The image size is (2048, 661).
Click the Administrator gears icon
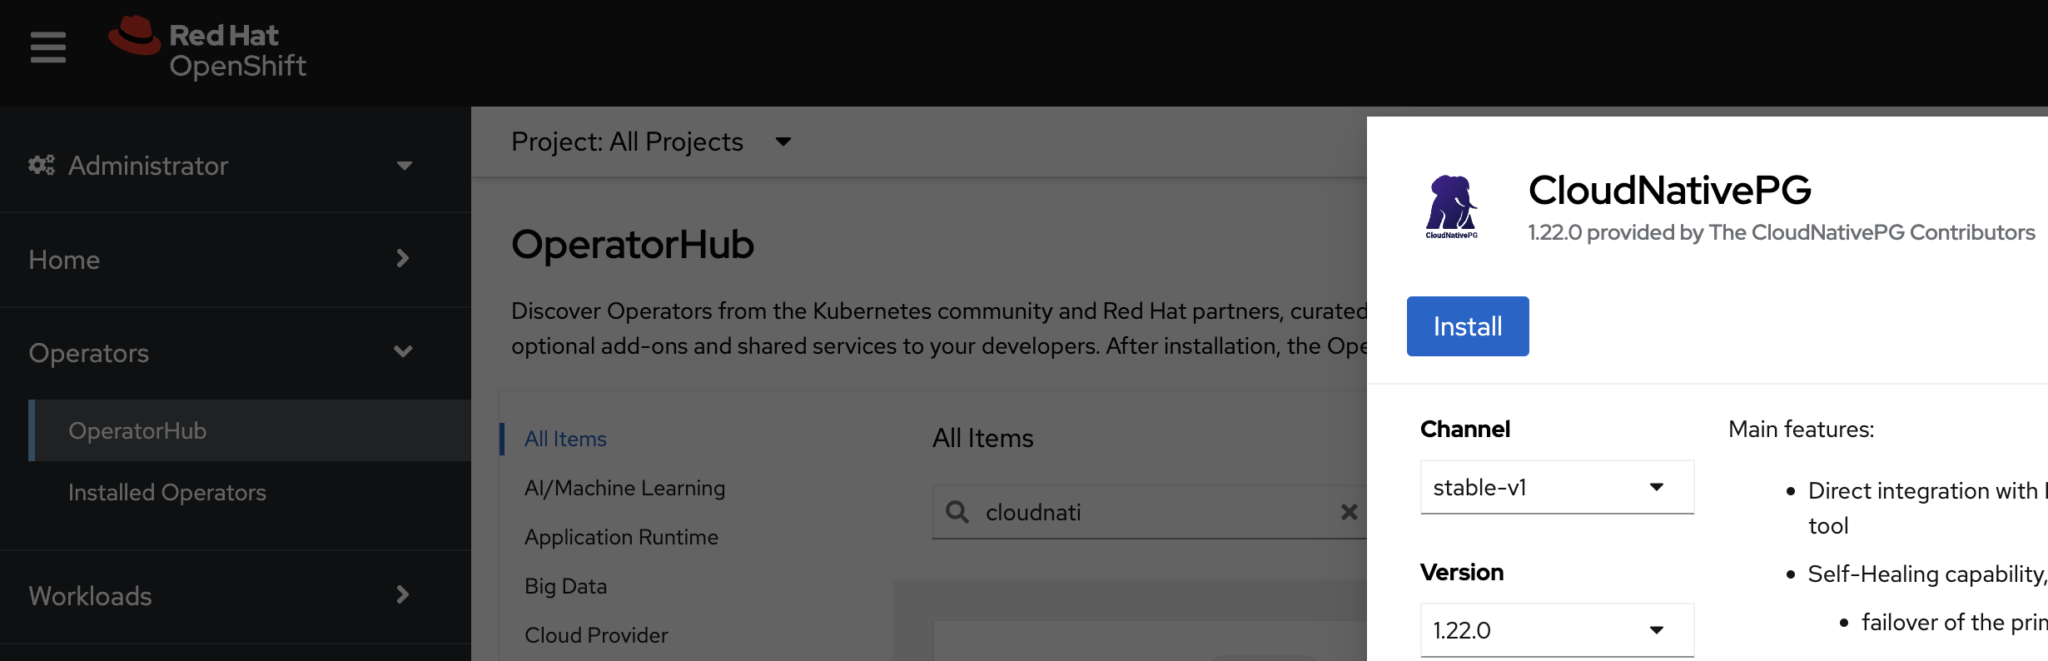[41, 165]
